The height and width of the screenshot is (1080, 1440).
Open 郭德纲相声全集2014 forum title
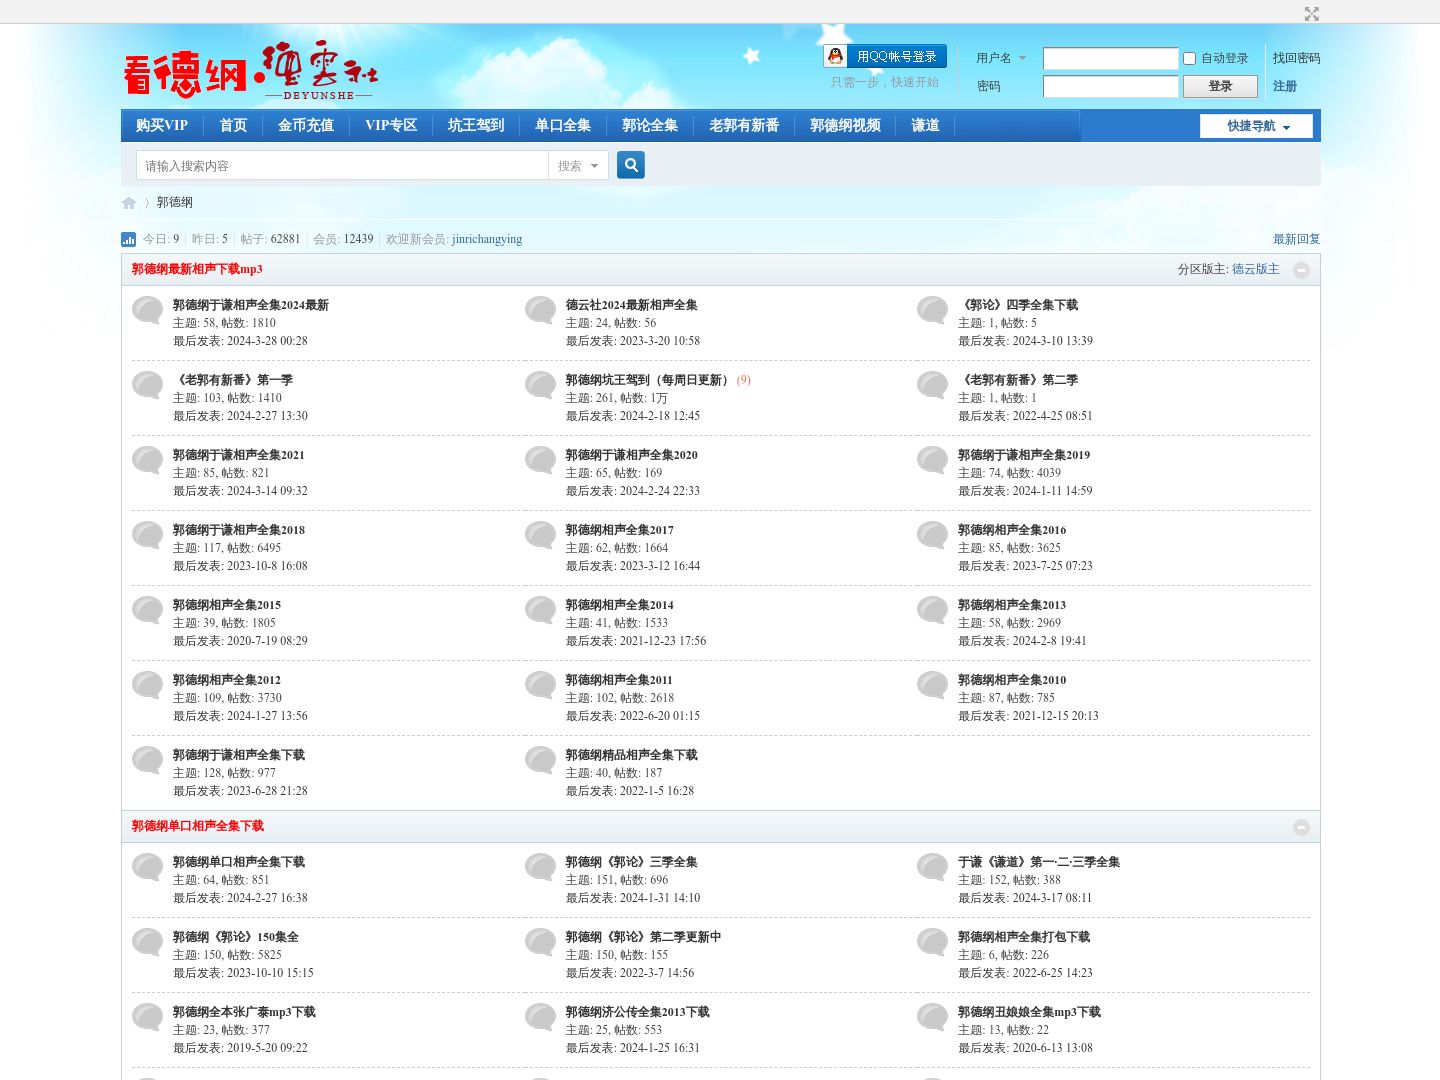[619, 605]
